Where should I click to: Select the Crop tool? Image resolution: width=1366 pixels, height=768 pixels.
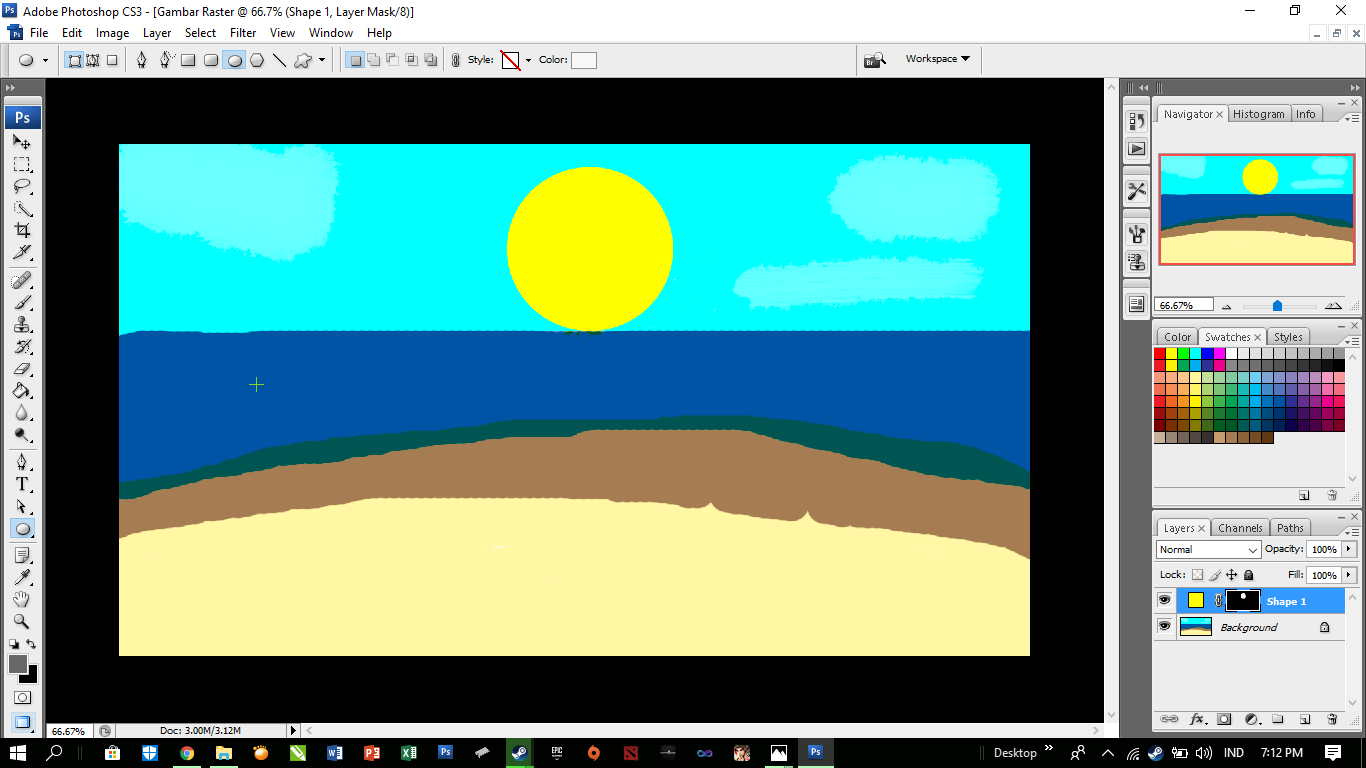pos(22,231)
